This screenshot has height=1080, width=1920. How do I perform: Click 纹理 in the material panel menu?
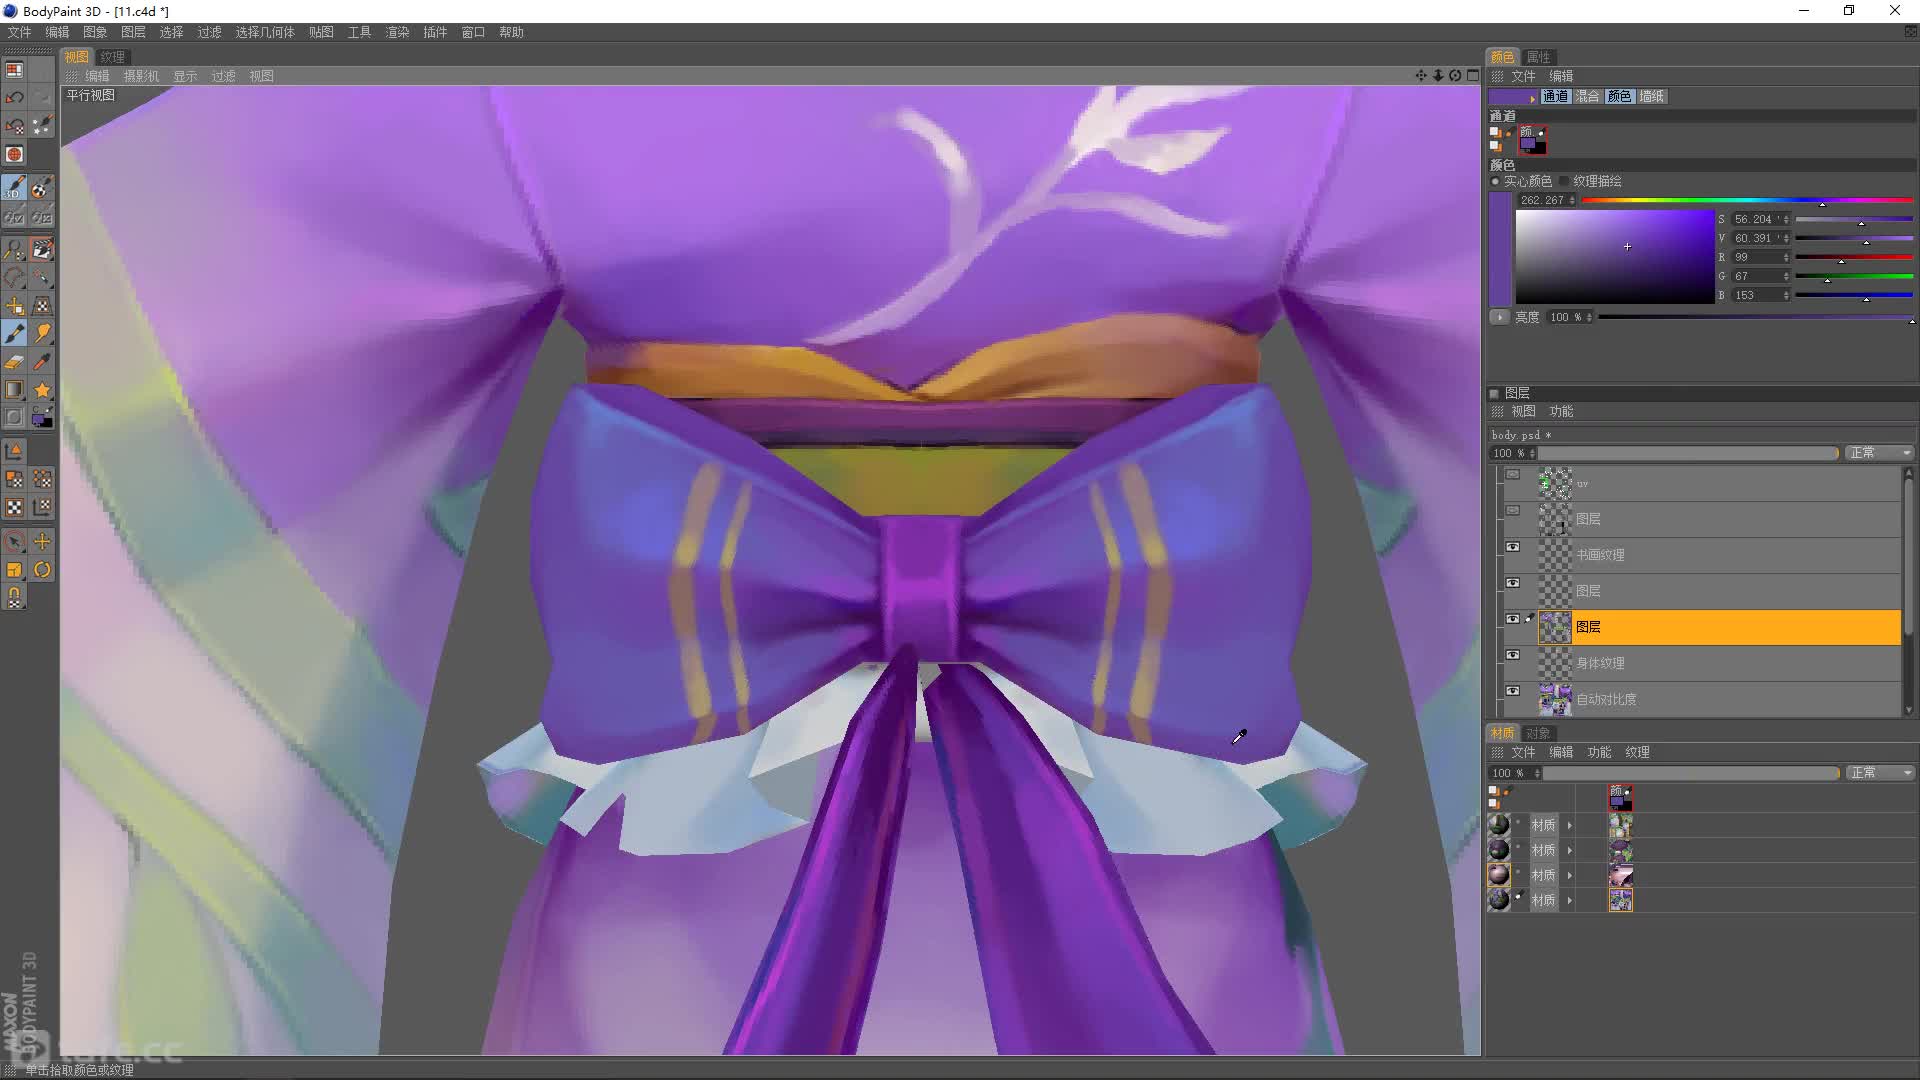tap(1637, 752)
